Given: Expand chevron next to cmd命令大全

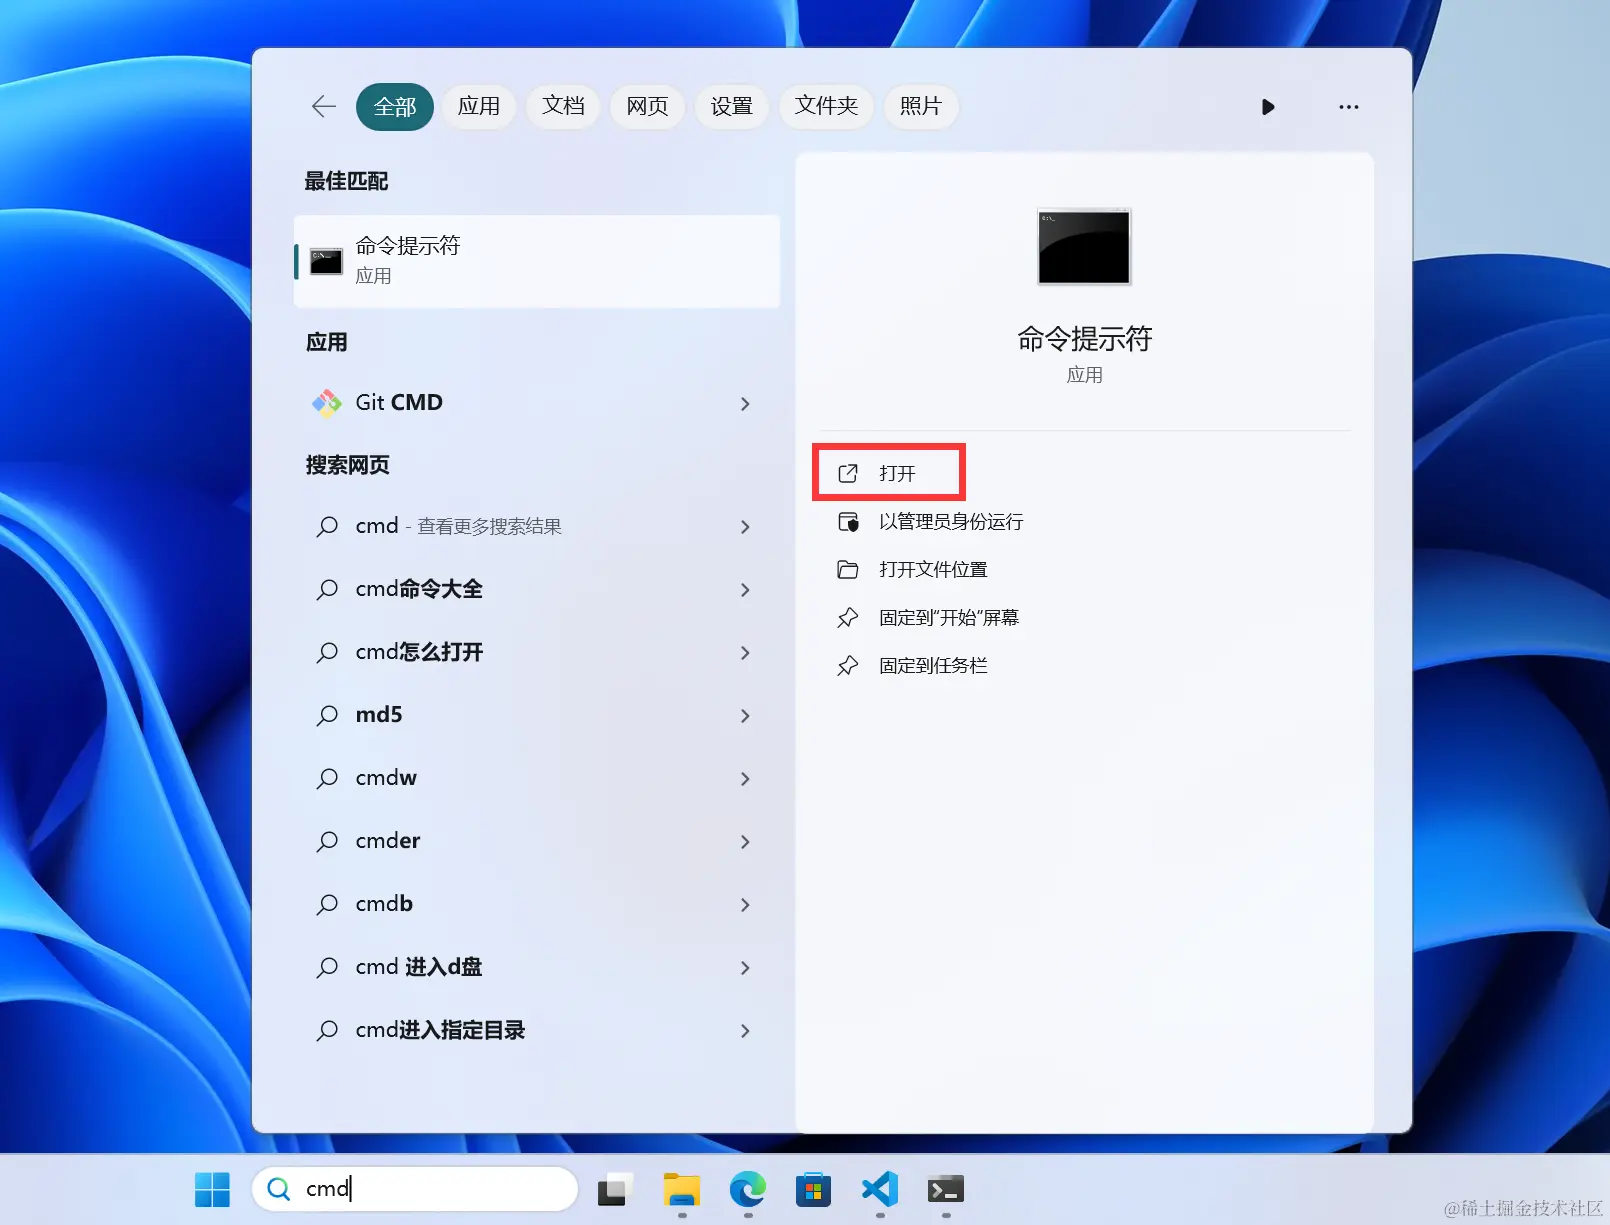Looking at the screenshot, I should pos(745,590).
